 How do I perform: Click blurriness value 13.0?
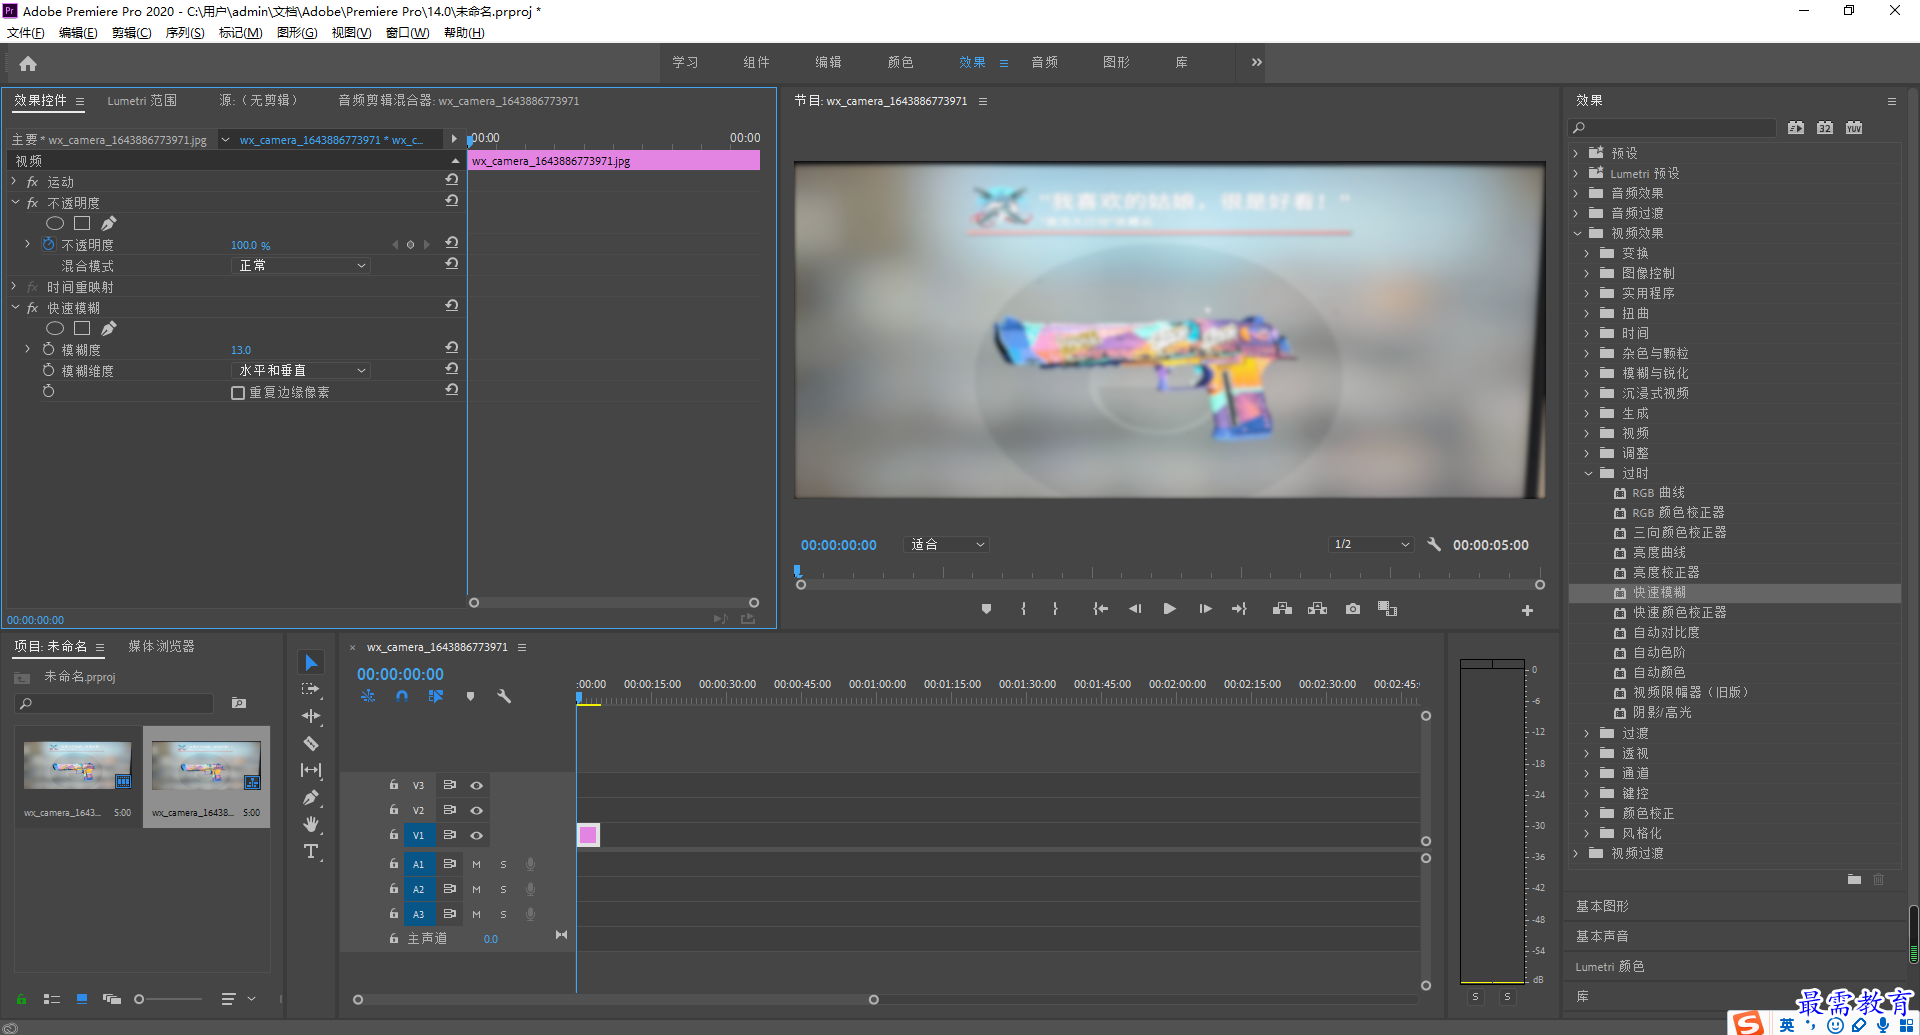click(241, 350)
